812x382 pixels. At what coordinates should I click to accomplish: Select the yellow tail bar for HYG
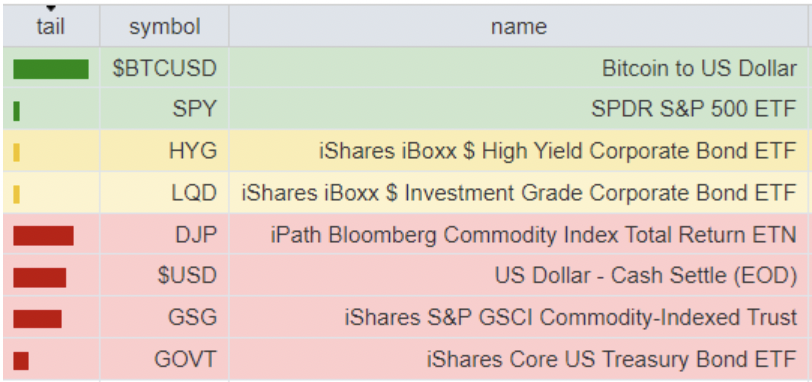(x=17, y=152)
